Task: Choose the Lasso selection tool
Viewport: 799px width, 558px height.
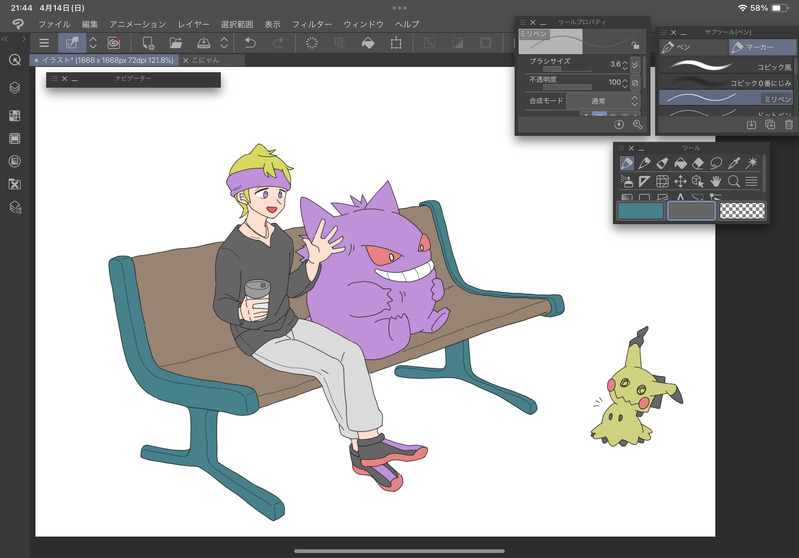Action: pos(716,163)
